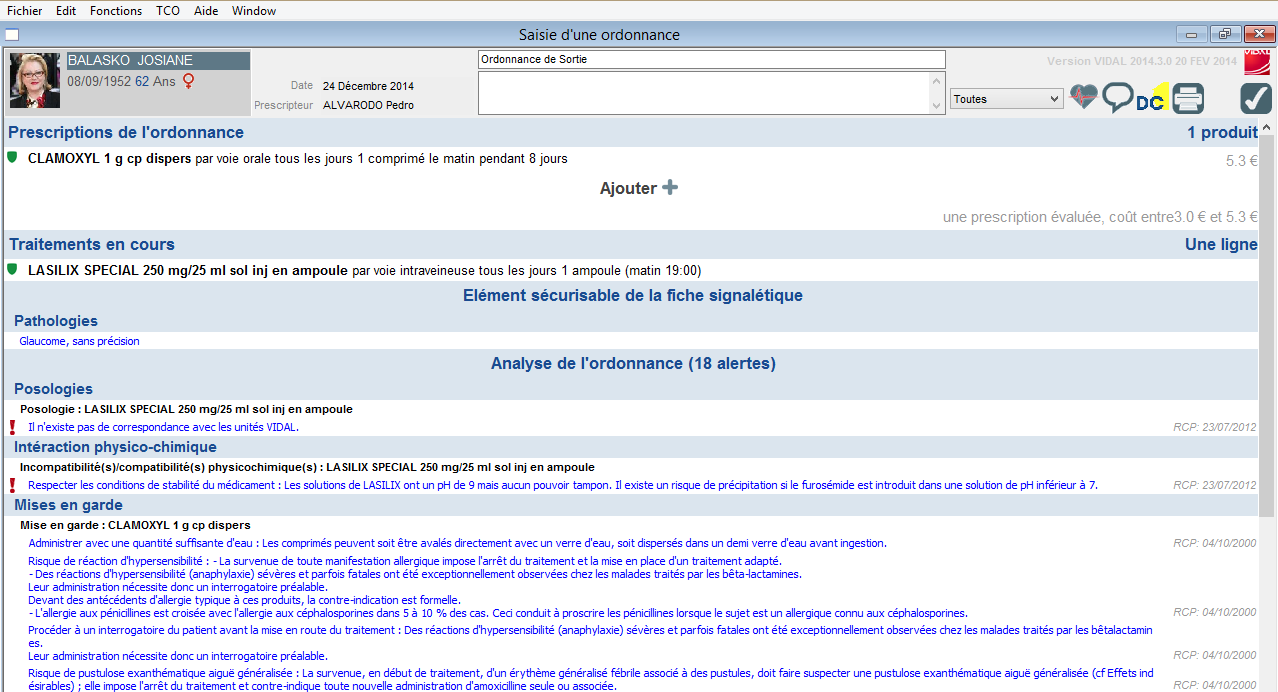Click the main panel scrollbar up arrow
This screenshot has height=692, width=1278.
1267,128
